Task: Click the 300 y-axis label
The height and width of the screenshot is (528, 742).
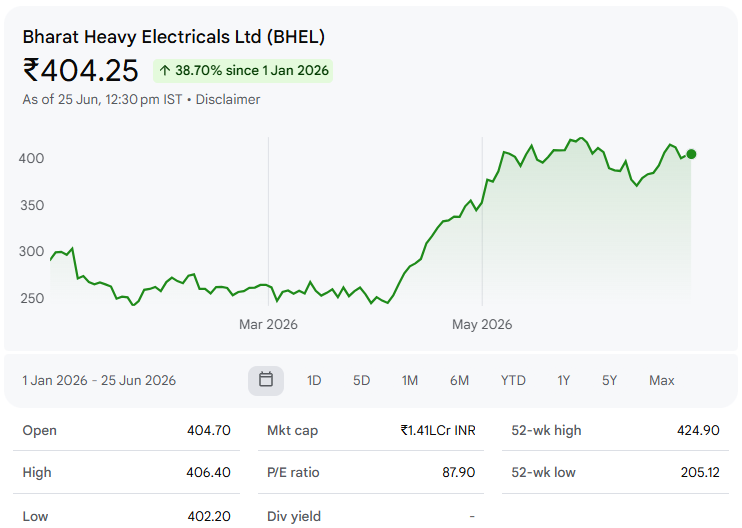Action: (31, 251)
